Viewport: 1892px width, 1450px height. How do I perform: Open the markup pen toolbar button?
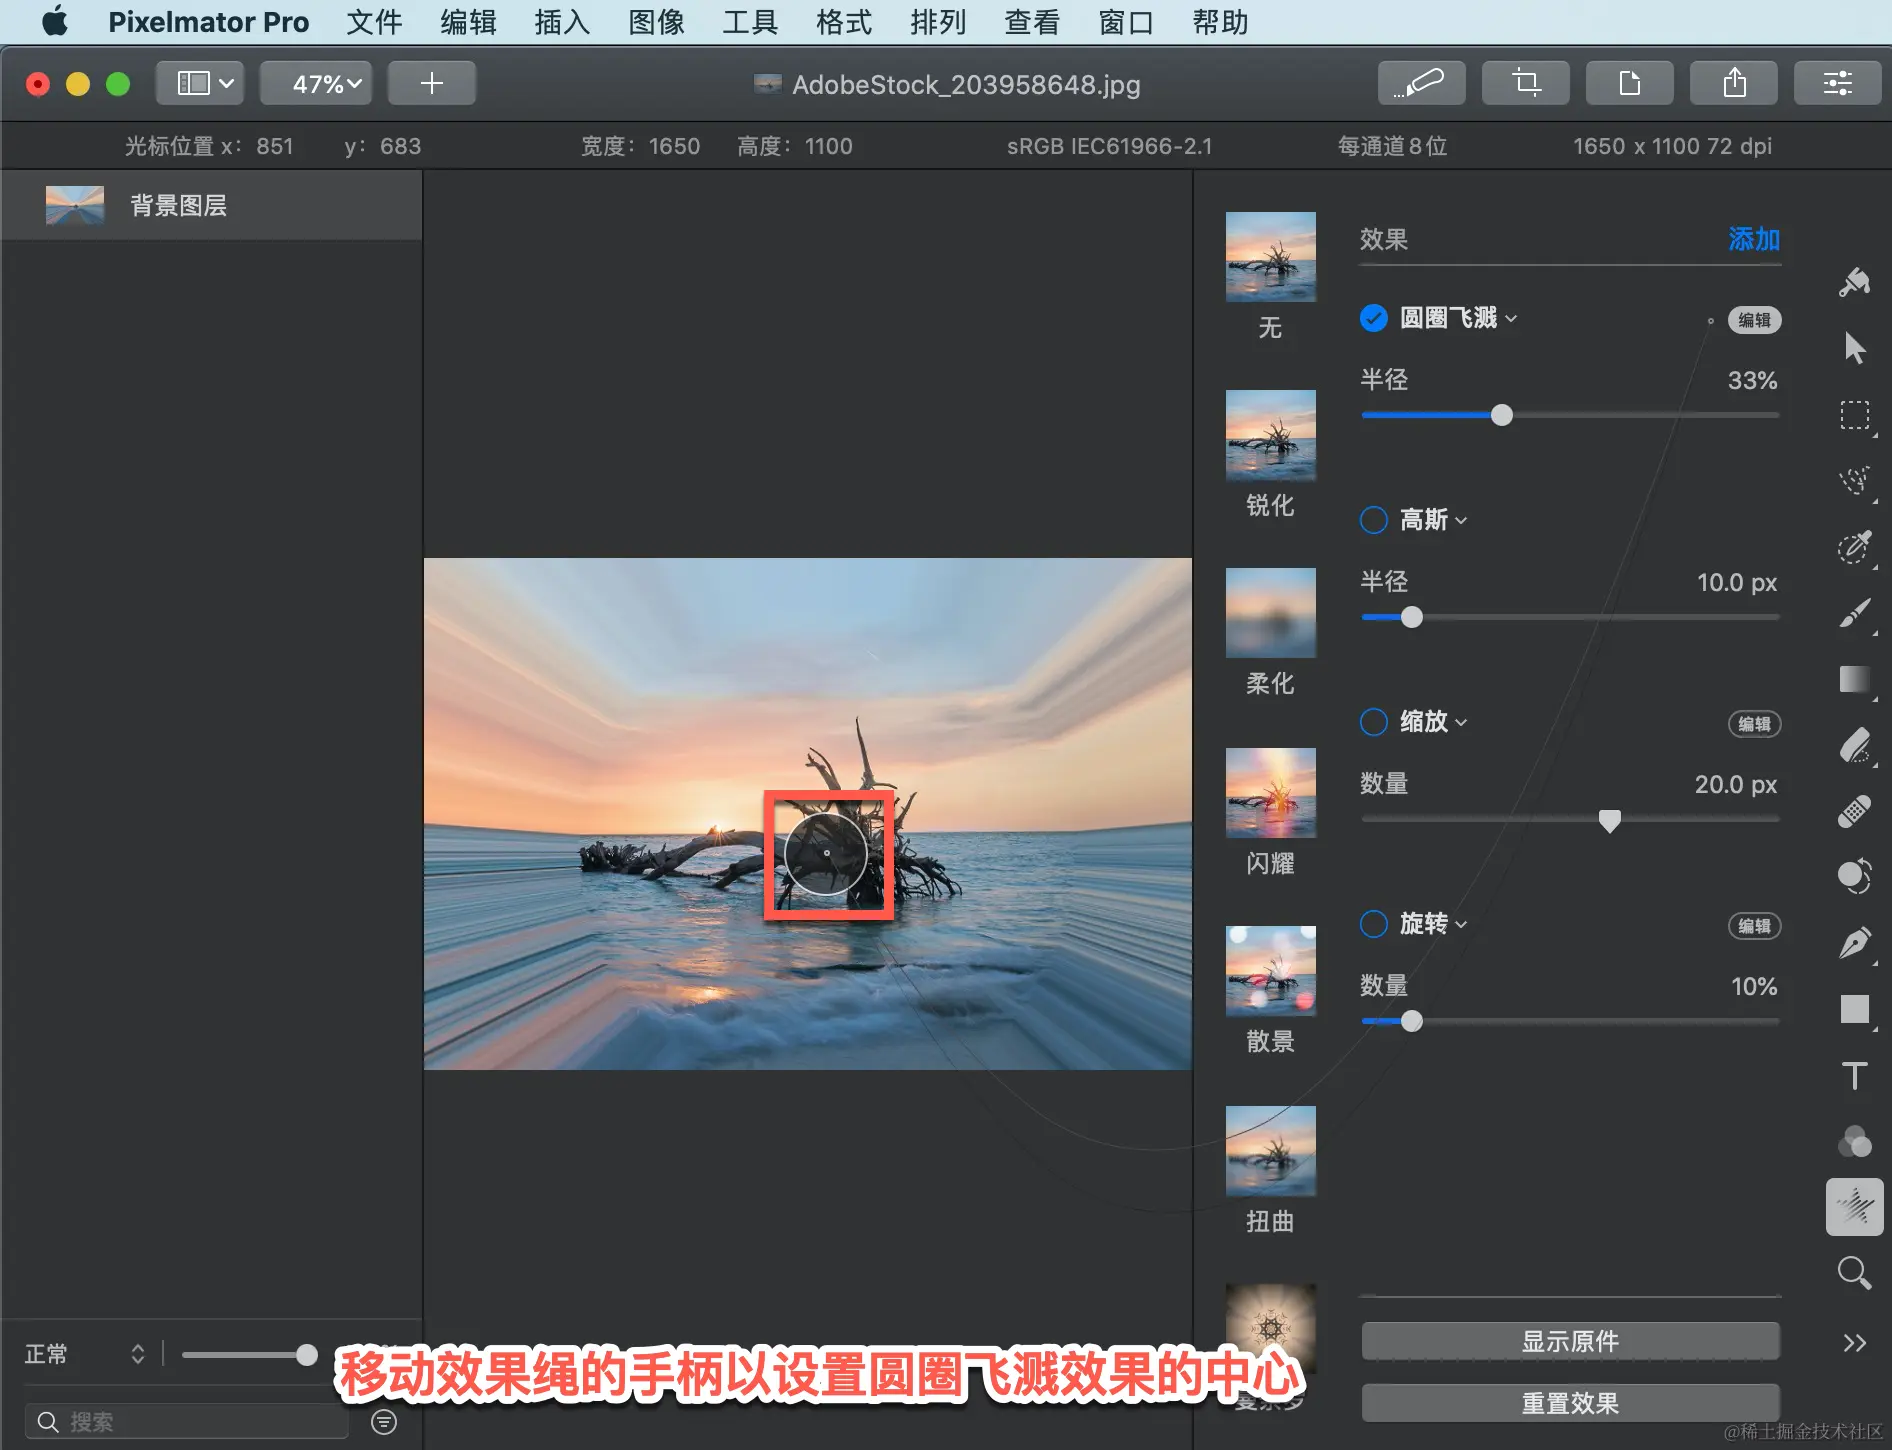(x=1421, y=83)
